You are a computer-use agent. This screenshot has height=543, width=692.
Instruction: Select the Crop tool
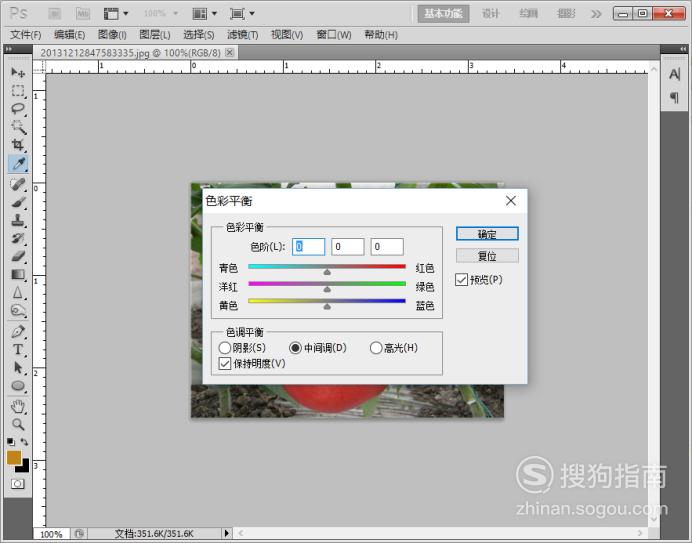pos(18,145)
